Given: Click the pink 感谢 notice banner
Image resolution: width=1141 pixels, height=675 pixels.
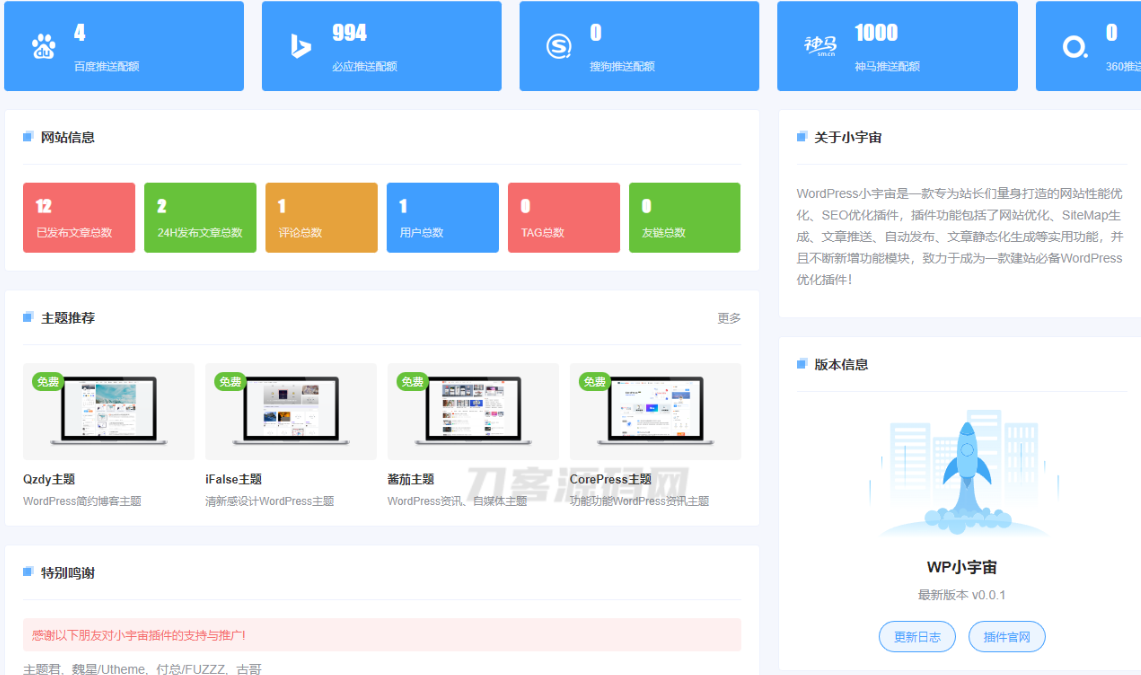Looking at the screenshot, I should pos(382,635).
